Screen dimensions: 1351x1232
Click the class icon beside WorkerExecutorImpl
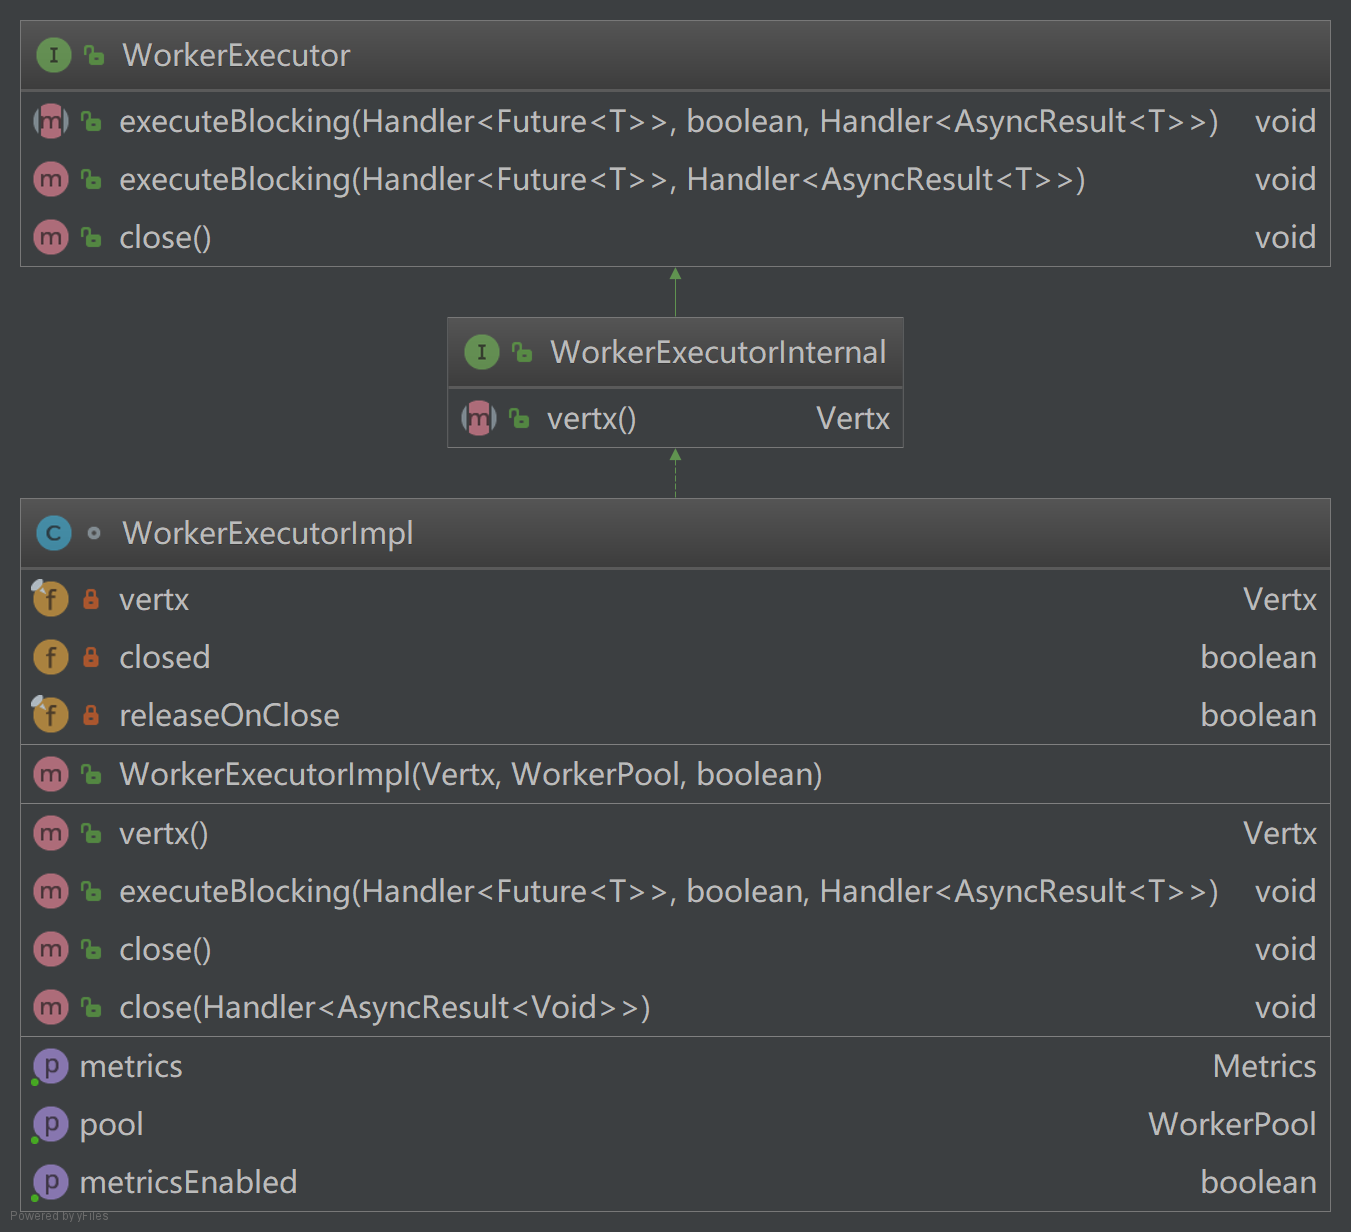[53, 533]
